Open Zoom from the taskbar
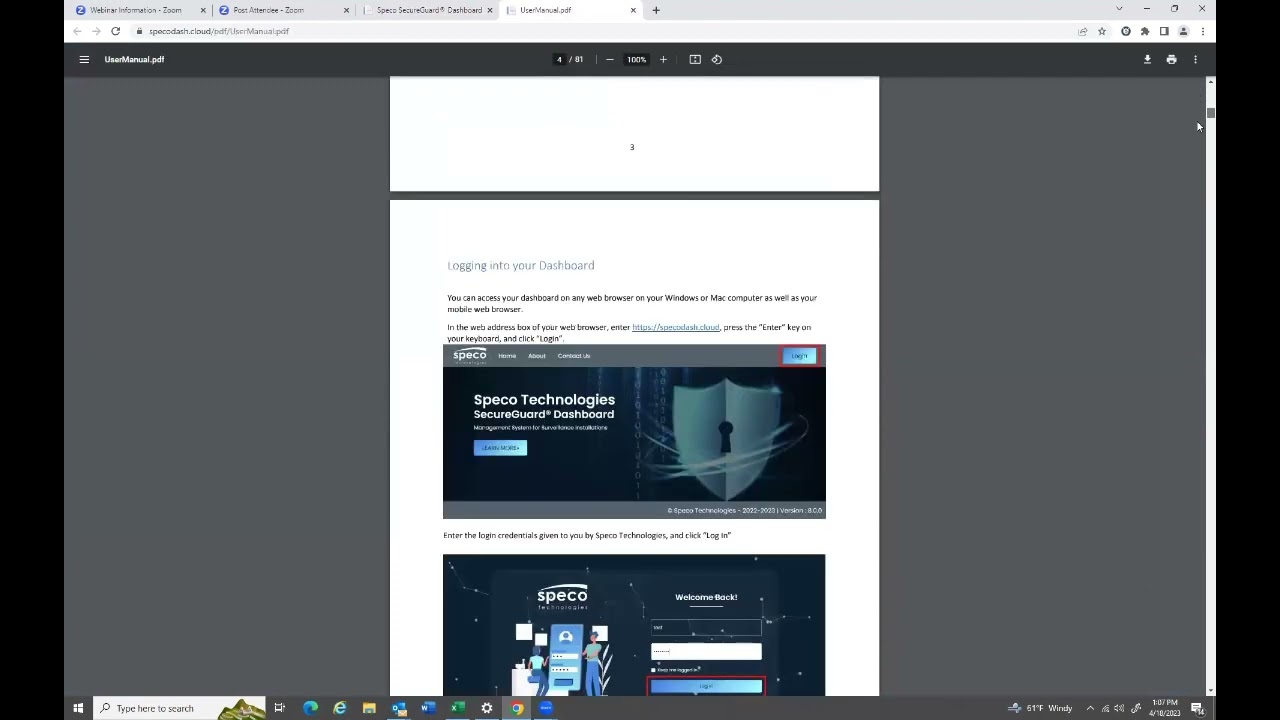 pyautogui.click(x=546, y=708)
